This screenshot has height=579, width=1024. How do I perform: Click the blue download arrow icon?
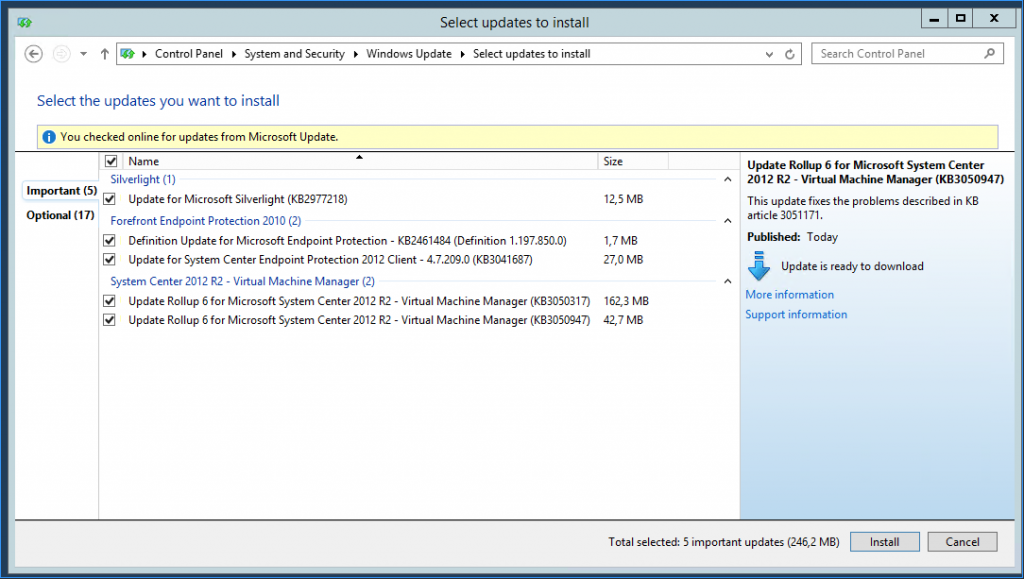point(759,266)
